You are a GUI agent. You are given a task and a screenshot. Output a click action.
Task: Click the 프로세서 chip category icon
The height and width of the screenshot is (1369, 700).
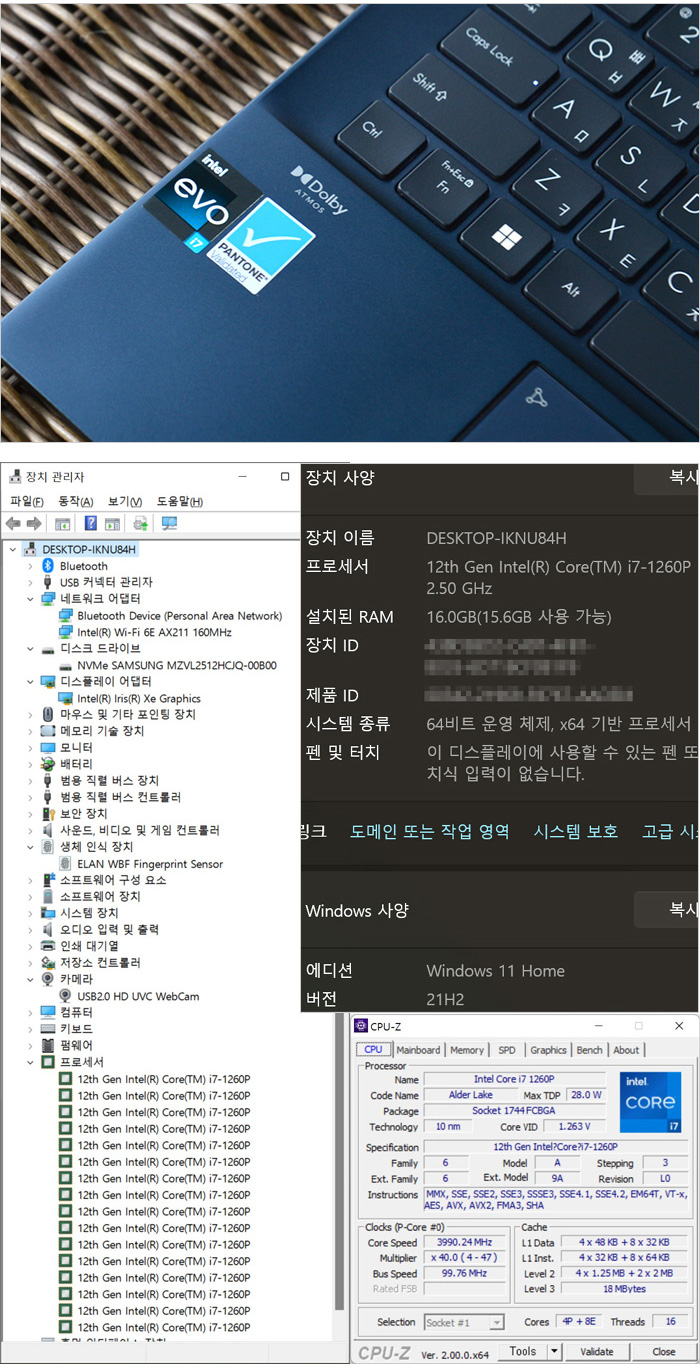click(x=48, y=1062)
